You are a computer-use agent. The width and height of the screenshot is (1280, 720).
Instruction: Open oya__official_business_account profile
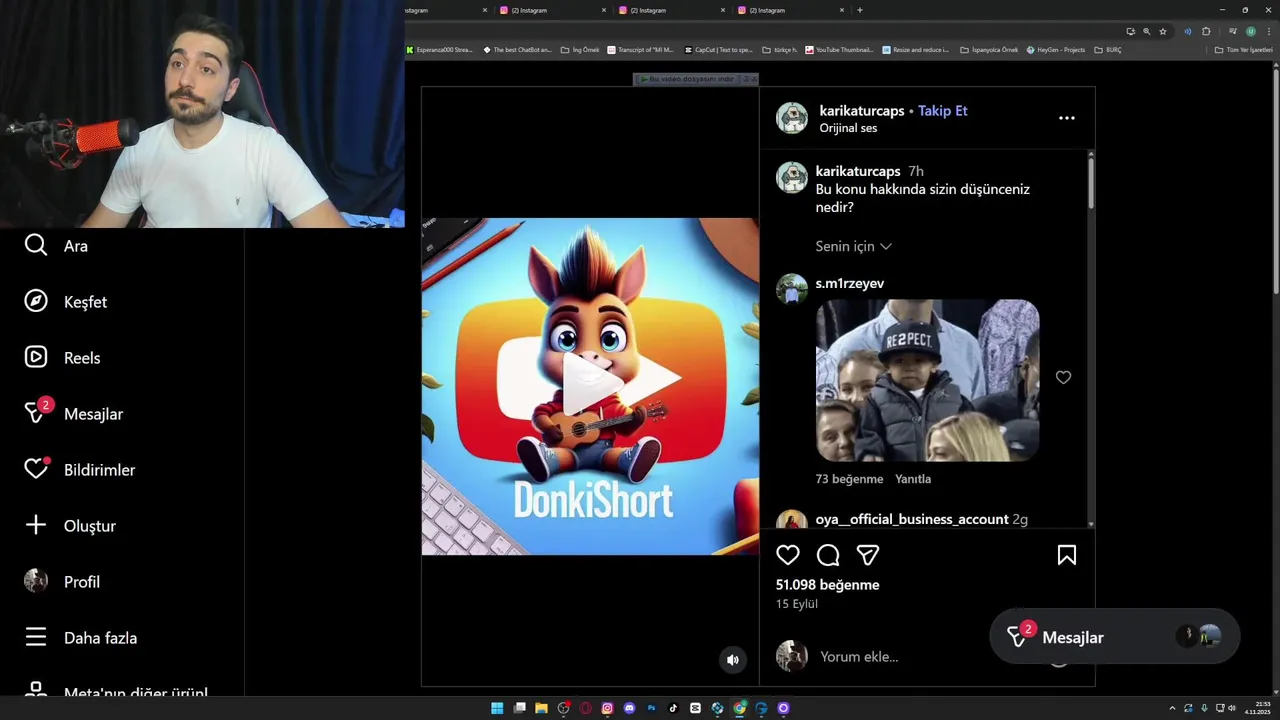click(x=912, y=520)
